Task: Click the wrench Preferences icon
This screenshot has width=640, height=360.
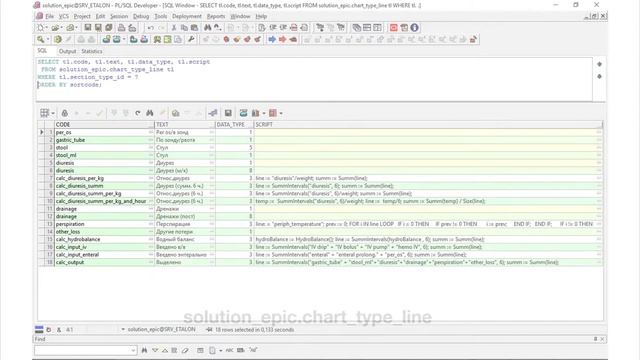Action: (191, 40)
